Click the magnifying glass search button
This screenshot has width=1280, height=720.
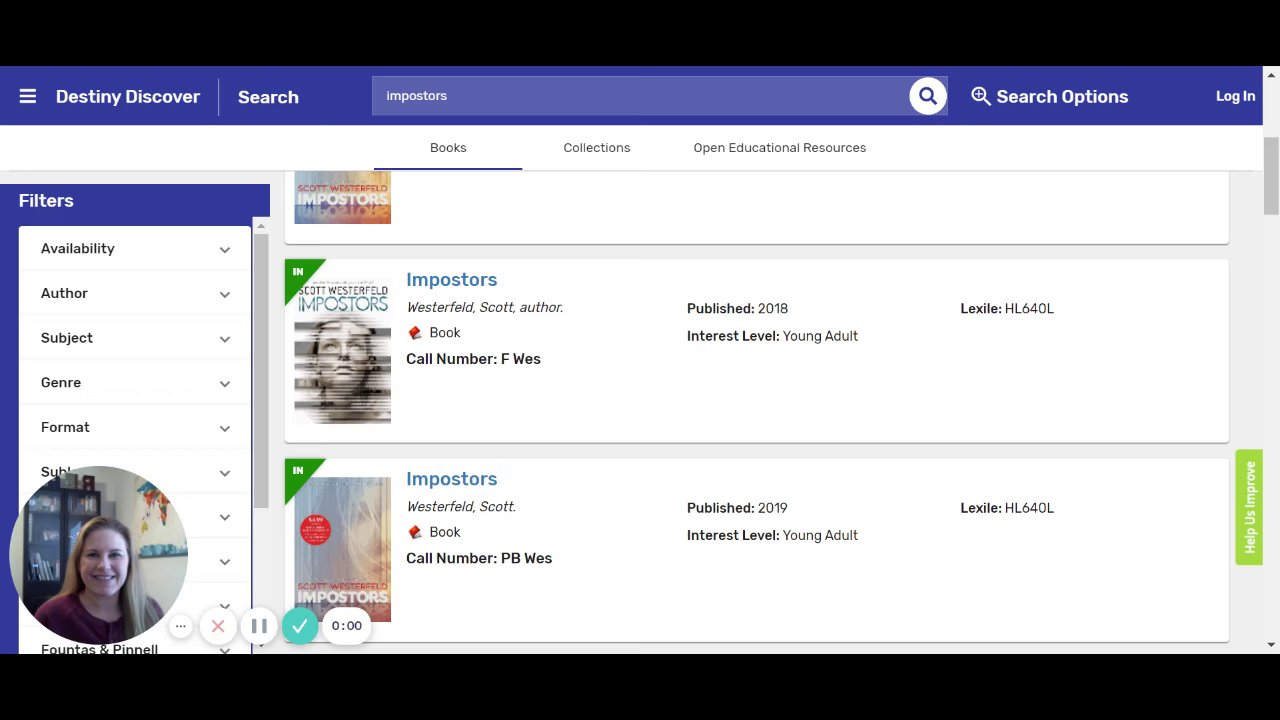point(928,96)
